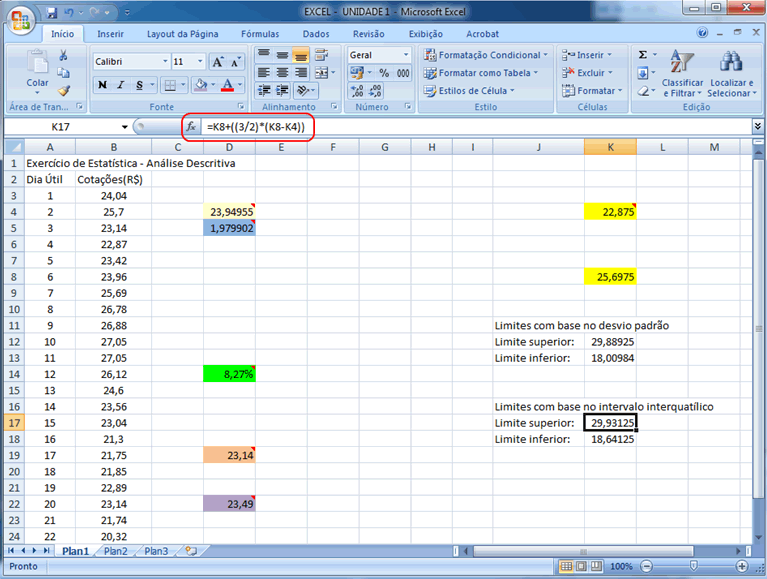Viewport: 767px width, 579px height.
Task: Click the AutoSum sigma icon
Action: coord(643,55)
